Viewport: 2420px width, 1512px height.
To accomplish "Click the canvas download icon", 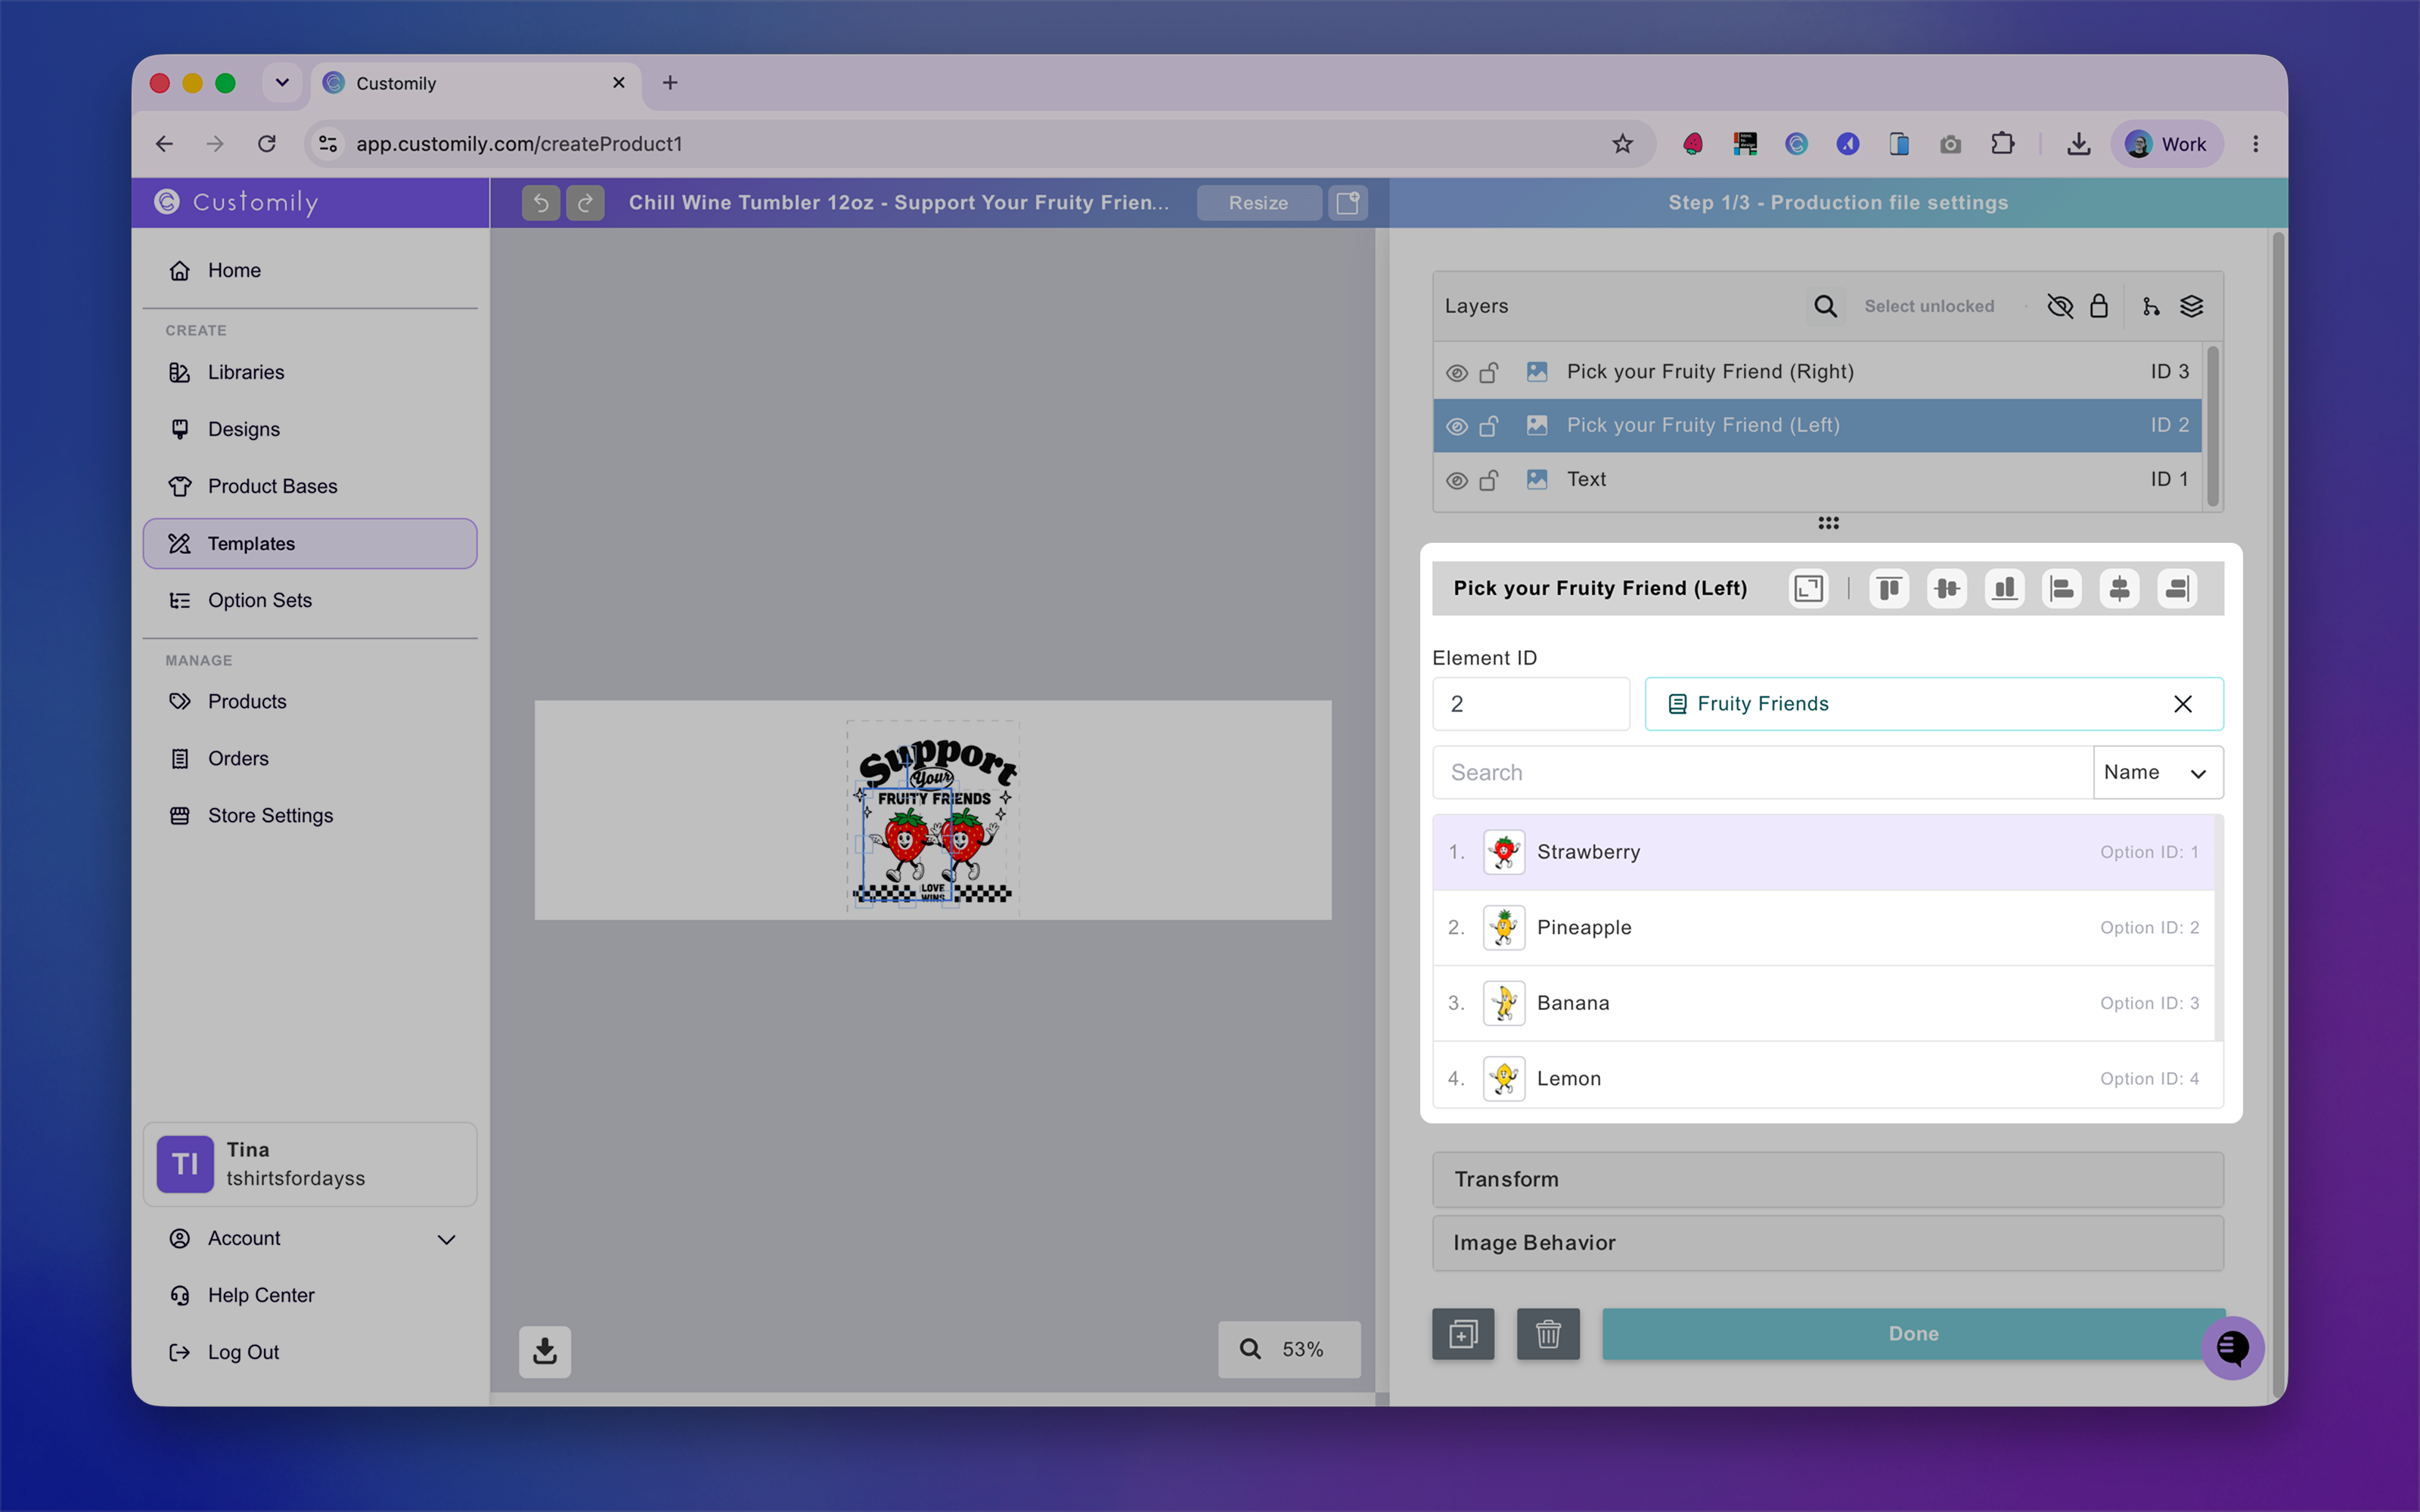I will click(545, 1351).
